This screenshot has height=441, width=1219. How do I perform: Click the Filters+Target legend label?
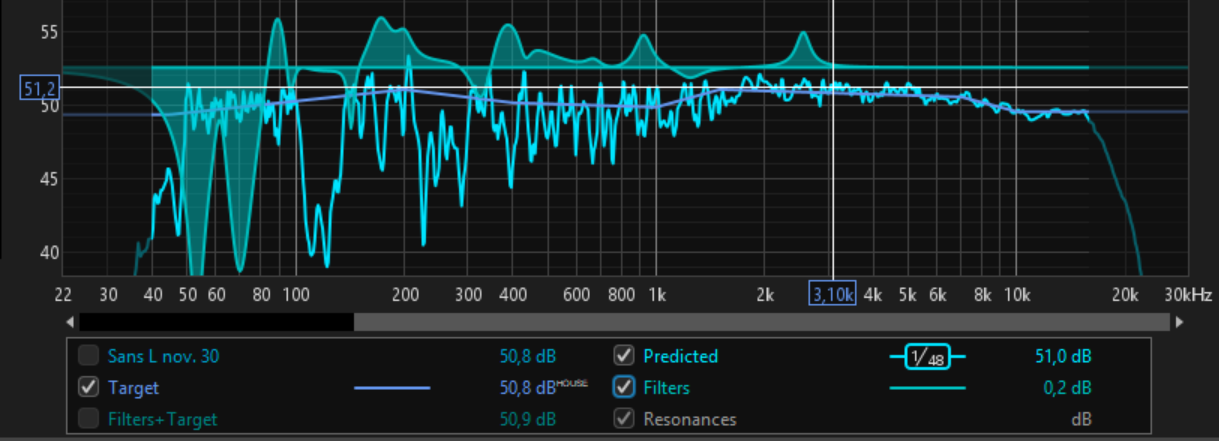pyautogui.click(x=162, y=419)
